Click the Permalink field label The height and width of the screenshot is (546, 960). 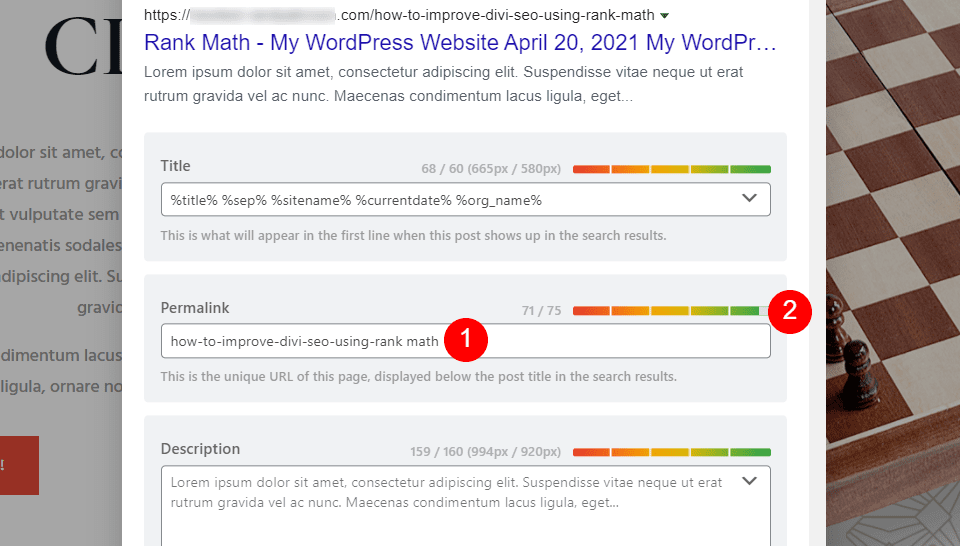[x=195, y=308]
